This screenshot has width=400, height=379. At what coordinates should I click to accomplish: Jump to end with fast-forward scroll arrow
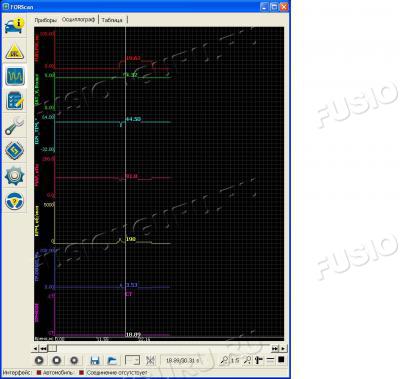pos(275,348)
